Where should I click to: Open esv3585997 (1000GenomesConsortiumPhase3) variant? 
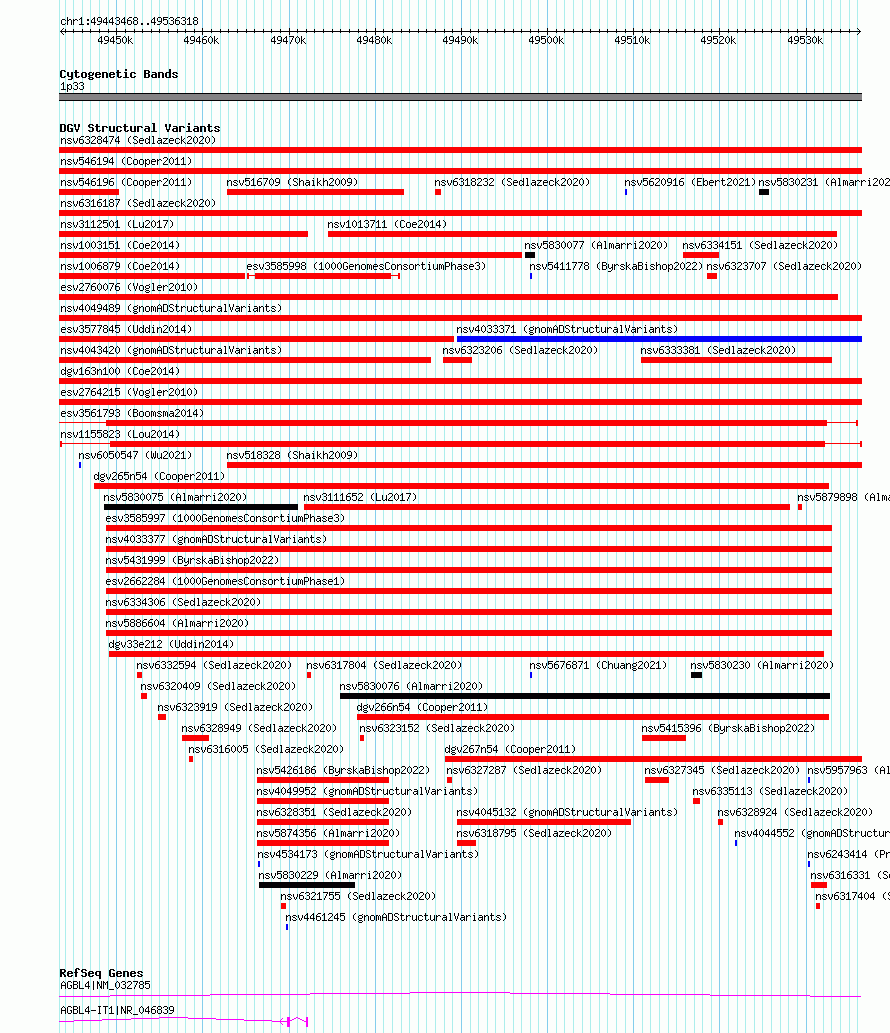[468, 529]
